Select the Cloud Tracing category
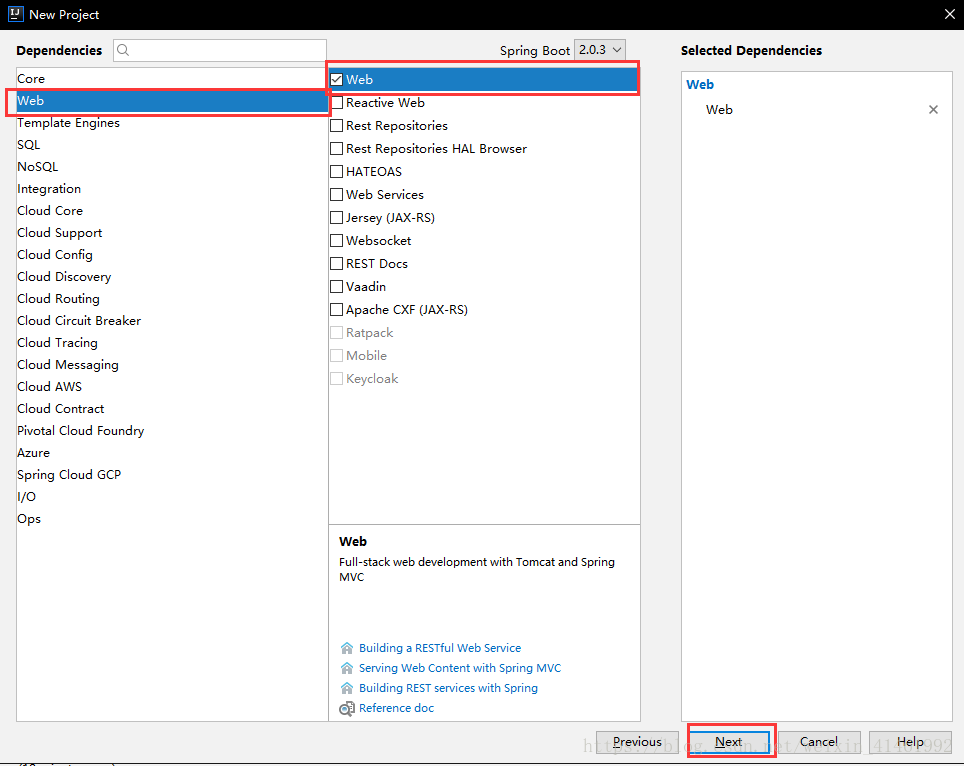964x766 pixels. (x=172, y=343)
